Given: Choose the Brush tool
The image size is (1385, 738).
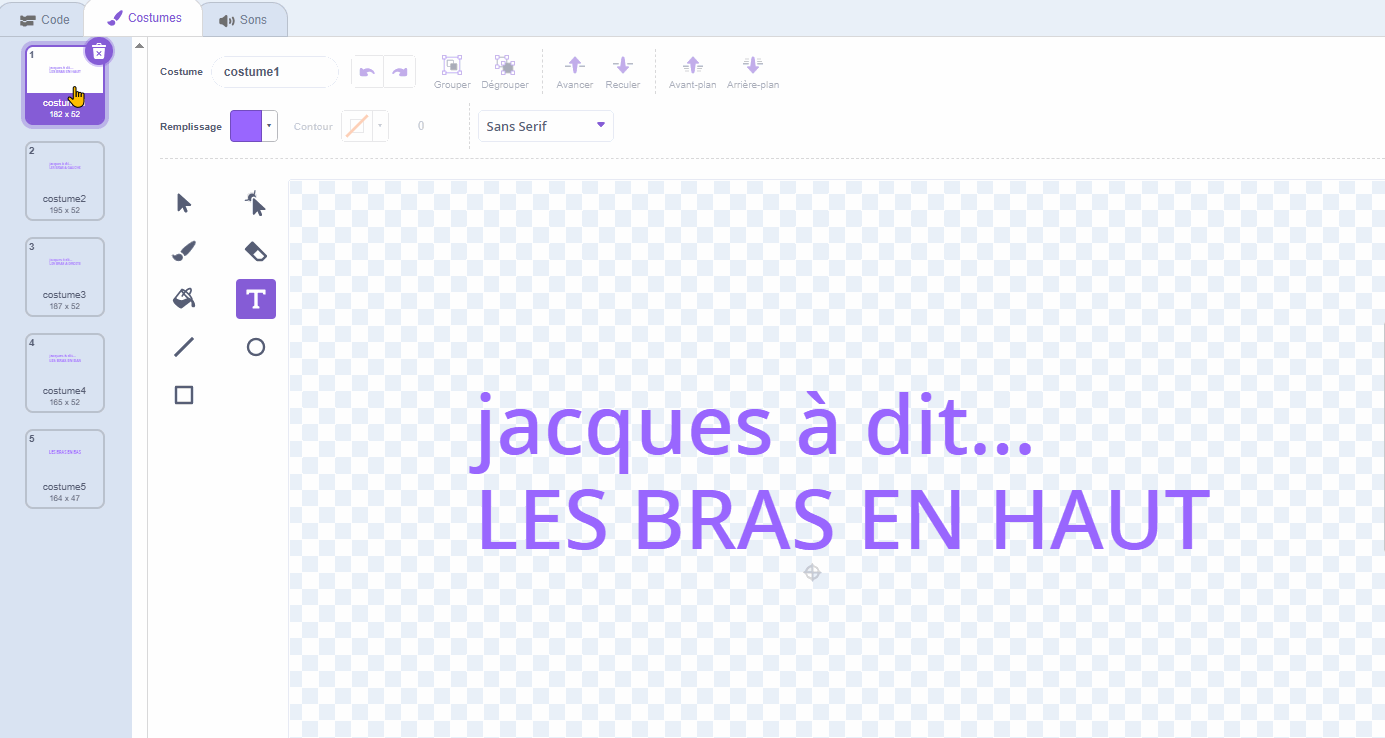Looking at the screenshot, I should click(x=184, y=251).
